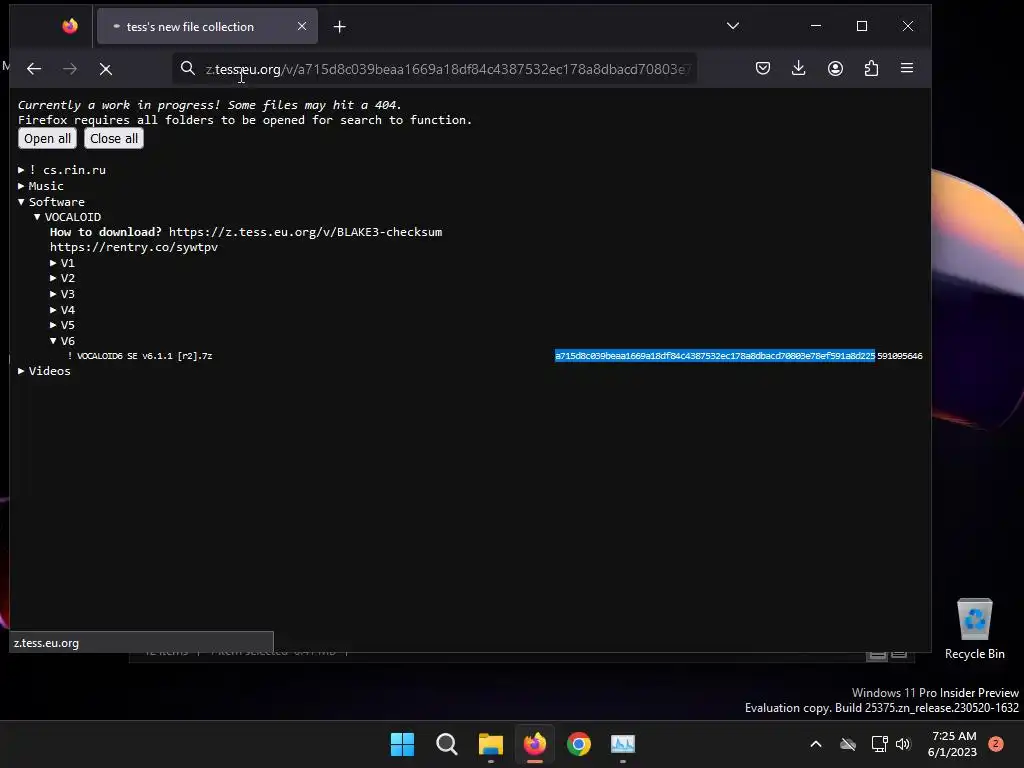Open the BLAKE3-checksum link

[306, 232]
